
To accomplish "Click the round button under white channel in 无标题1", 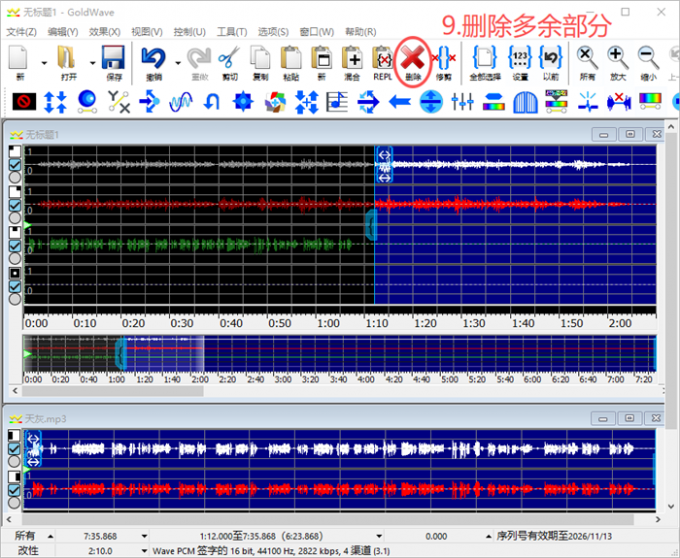I will click(15, 177).
